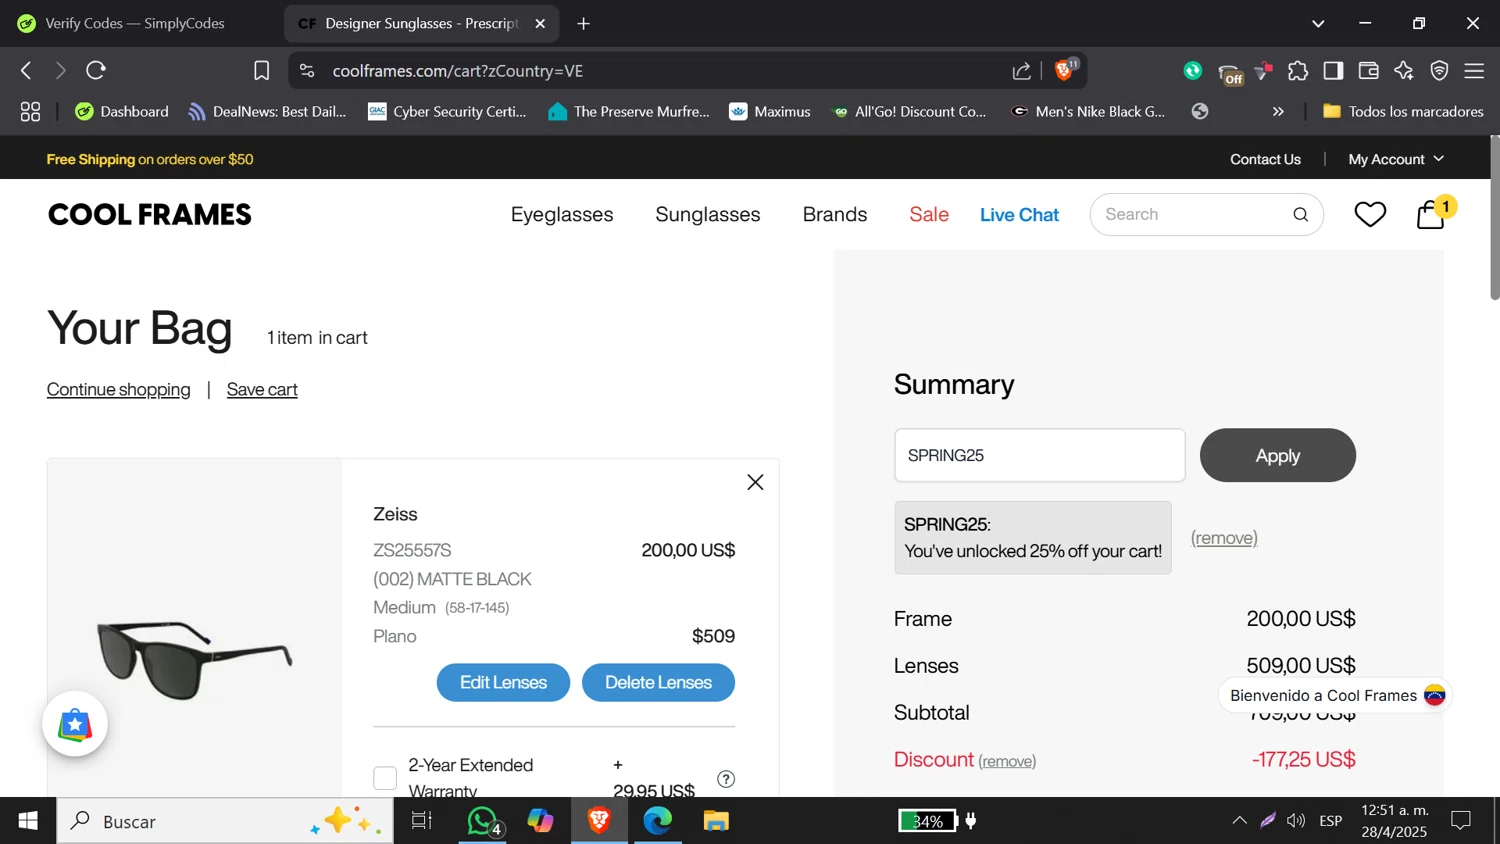Open the Maximus bookmark
This screenshot has height=844, width=1500.
pos(770,112)
